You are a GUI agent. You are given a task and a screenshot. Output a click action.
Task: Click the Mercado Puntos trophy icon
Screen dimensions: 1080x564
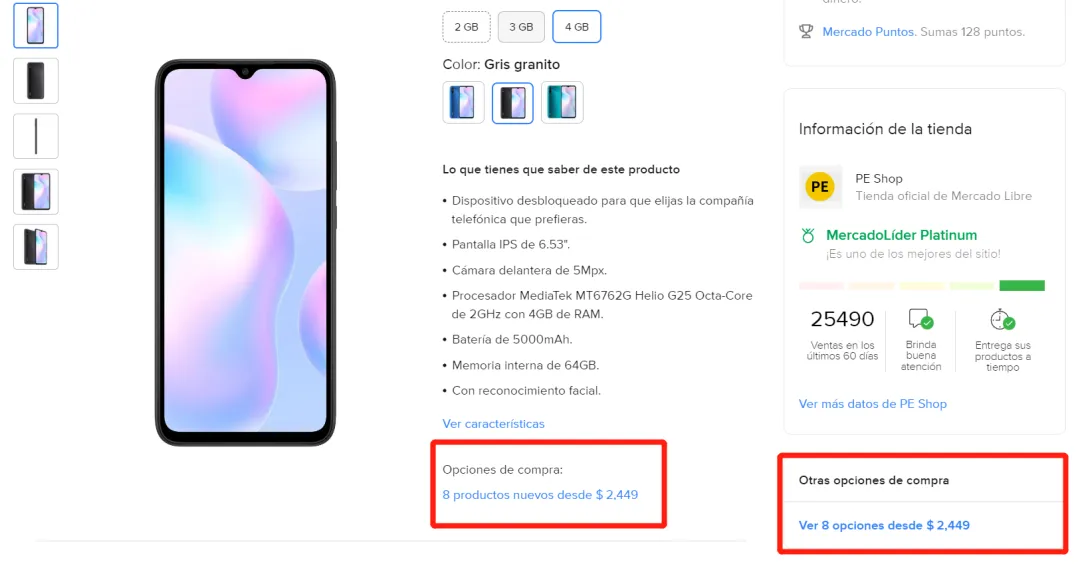coord(806,32)
